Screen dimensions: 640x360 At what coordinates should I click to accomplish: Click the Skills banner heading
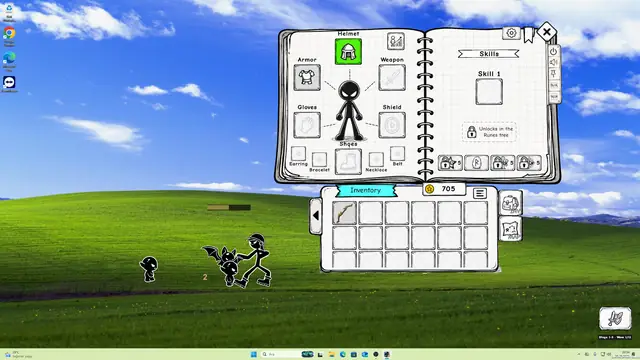click(x=489, y=54)
